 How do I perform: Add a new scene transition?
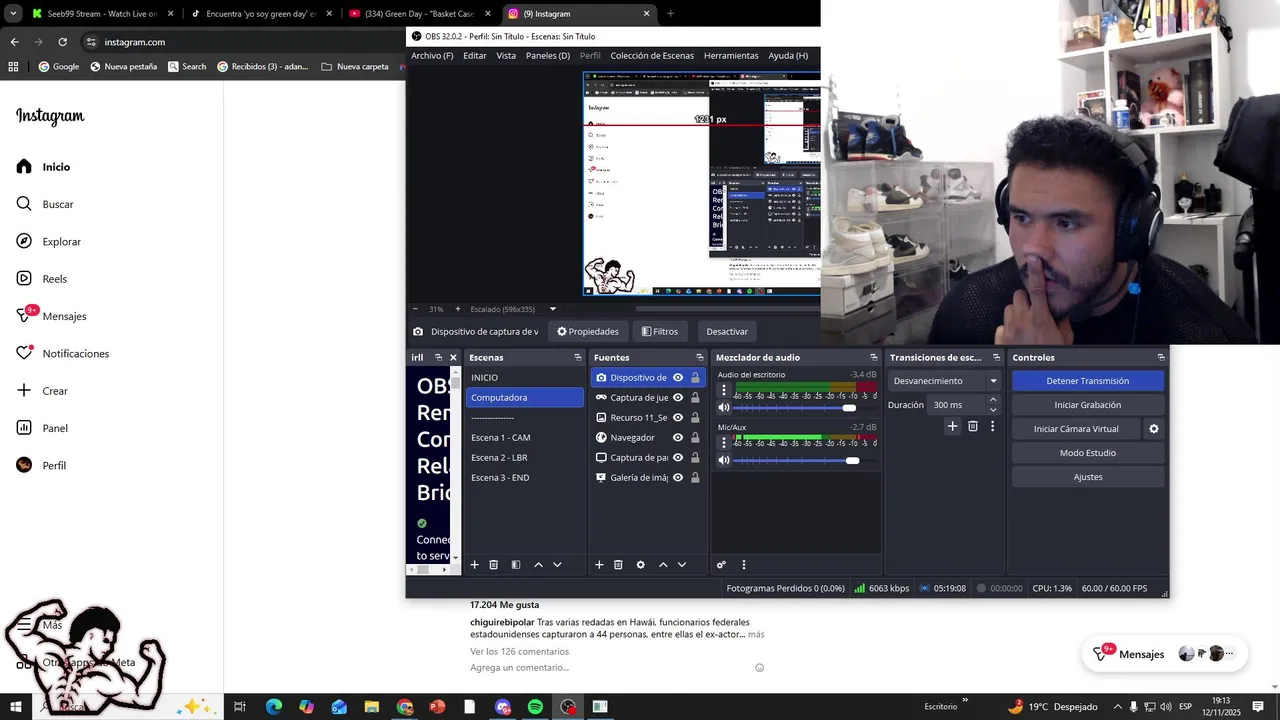[x=953, y=426]
